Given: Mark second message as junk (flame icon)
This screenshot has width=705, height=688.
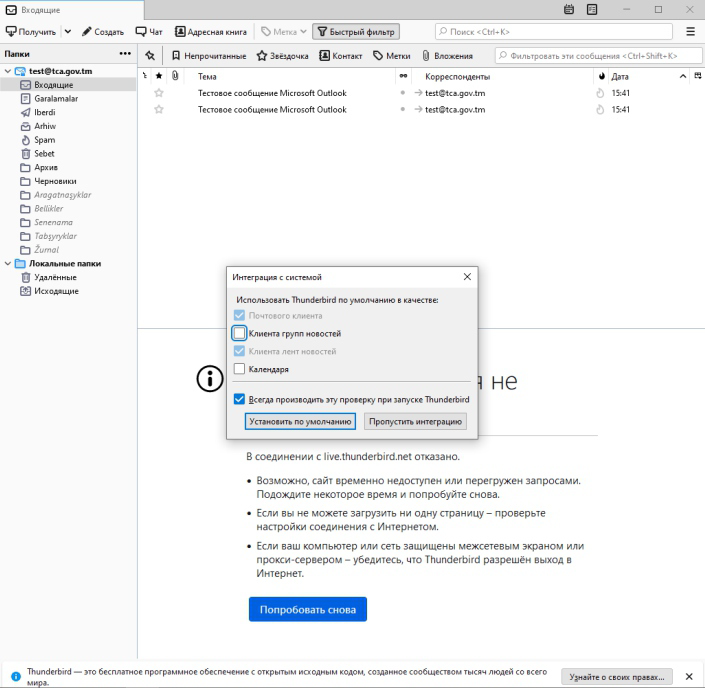Looking at the screenshot, I should [600, 109].
